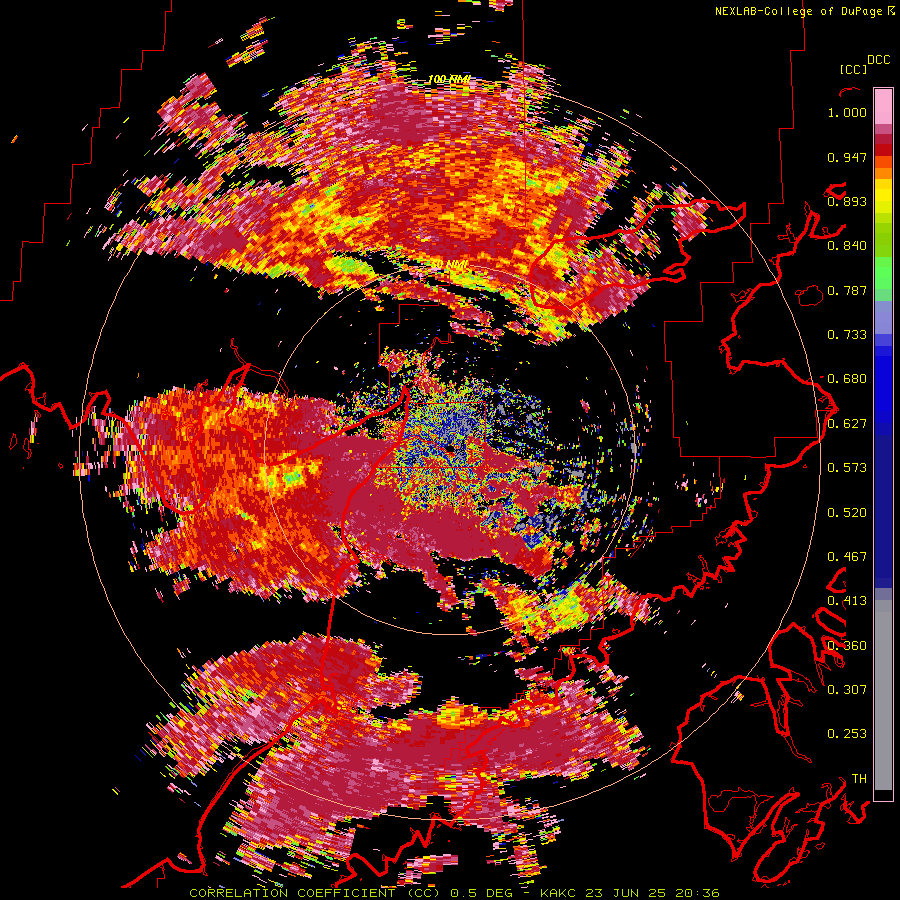Select the 0.947 legend value

(x=847, y=157)
